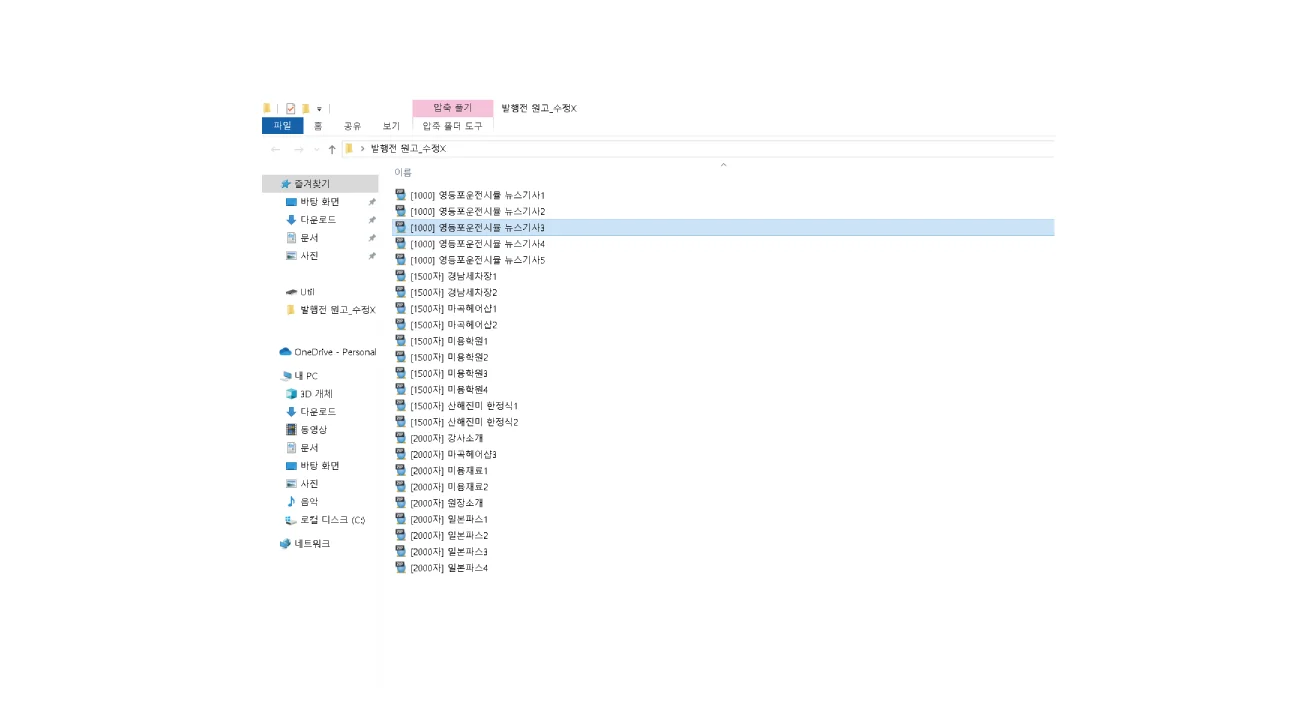Click the 네트워크 icon in navigation pane
Screen dimensions: 1316x728
285,544
